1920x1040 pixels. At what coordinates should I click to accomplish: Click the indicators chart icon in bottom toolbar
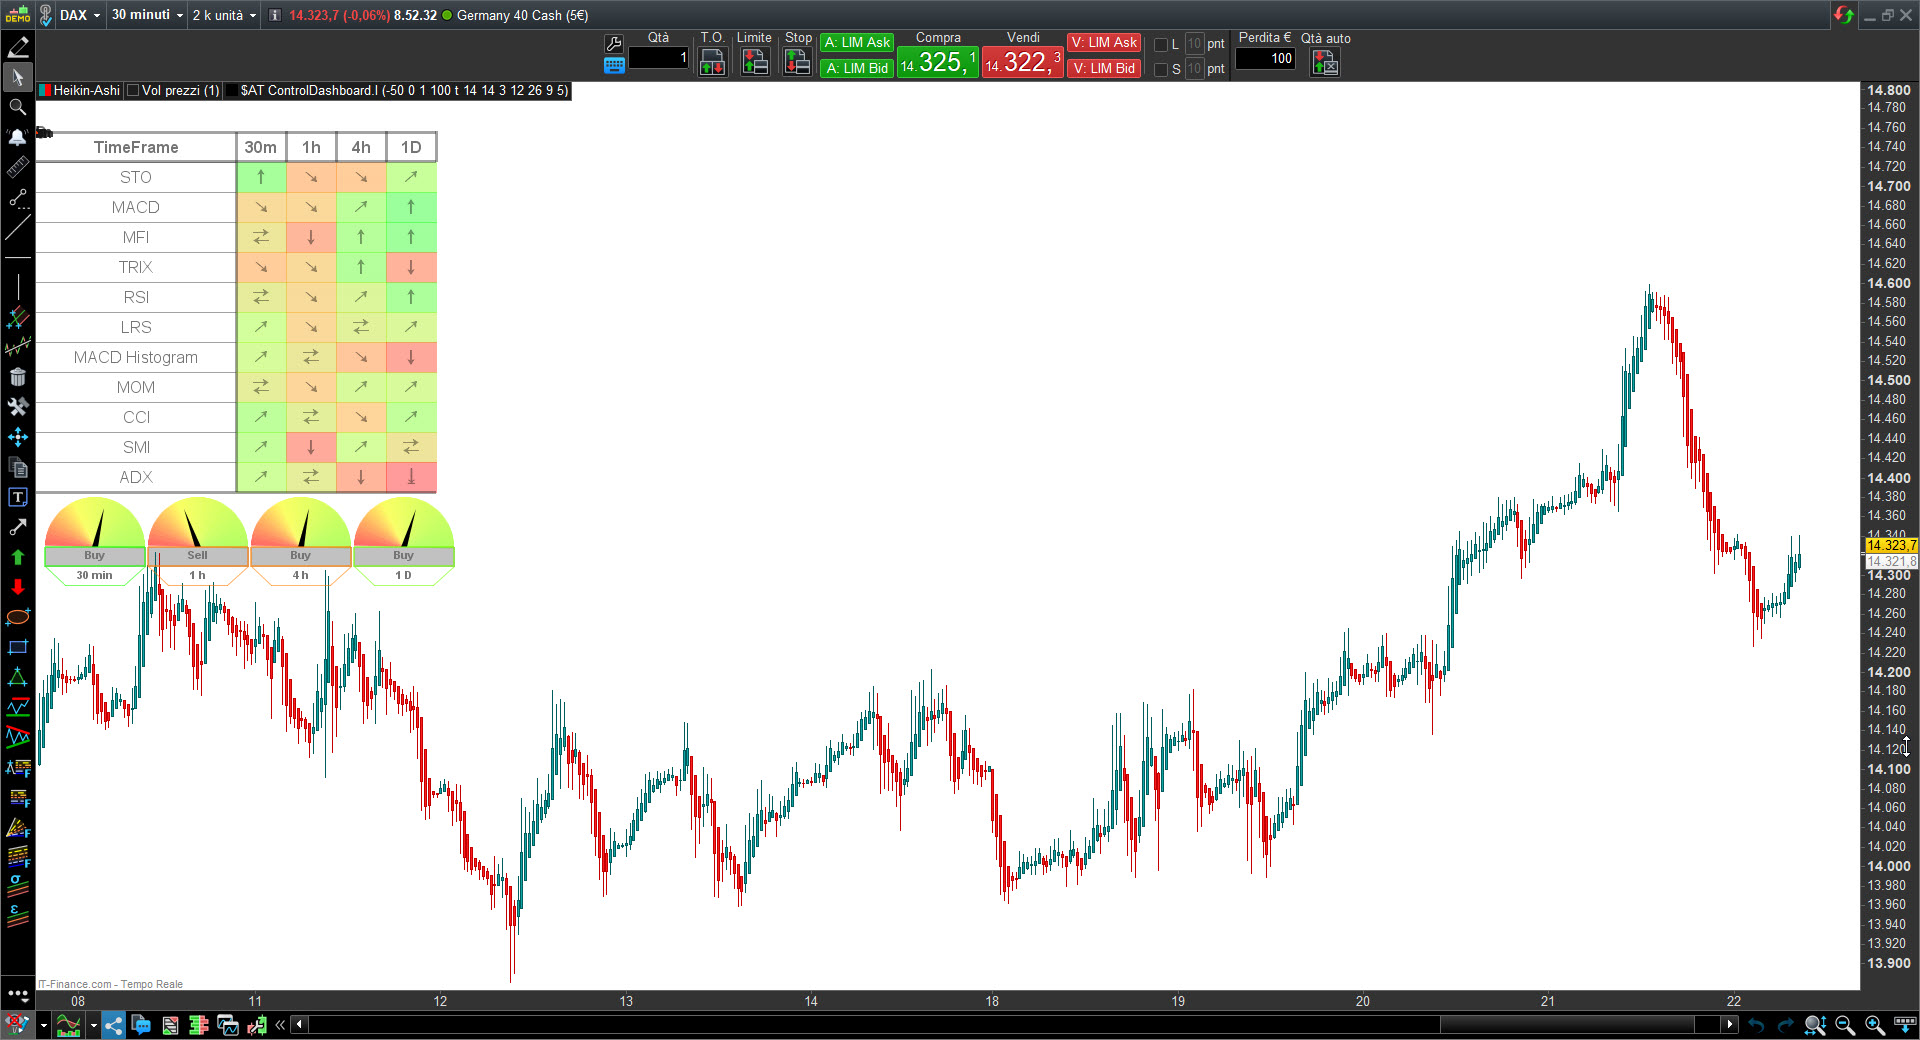click(67, 1025)
